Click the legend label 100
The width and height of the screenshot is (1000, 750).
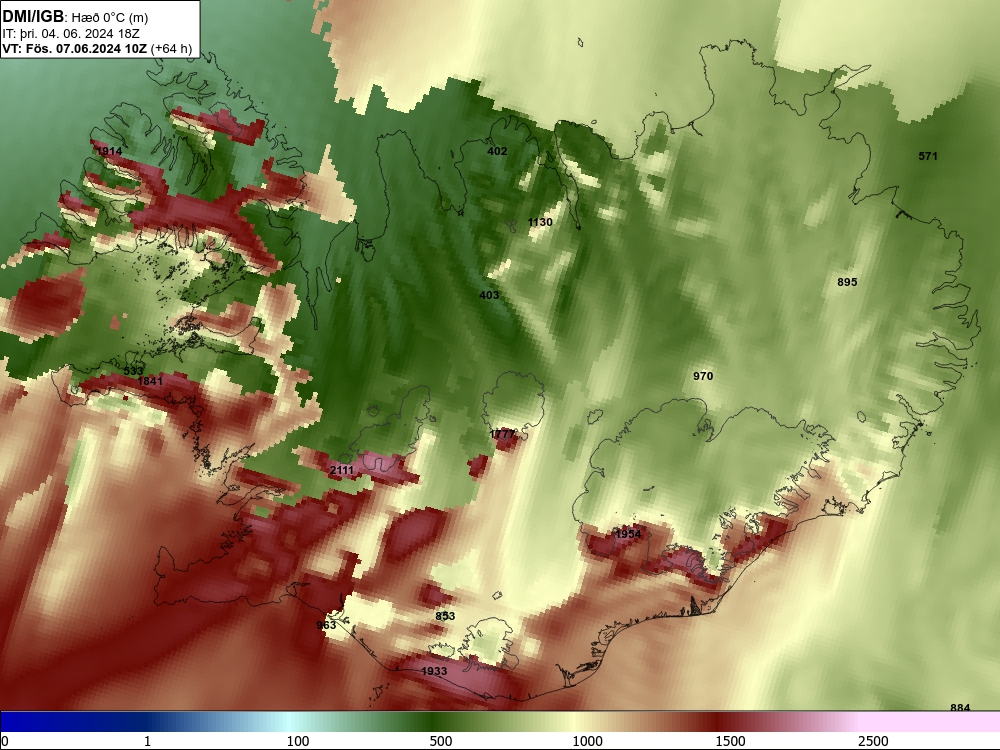pyautogui.click(x=298, y=741)
